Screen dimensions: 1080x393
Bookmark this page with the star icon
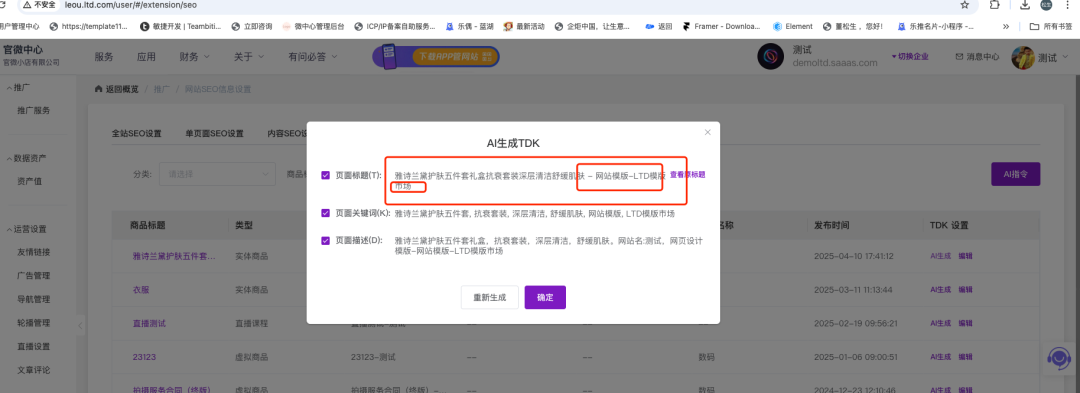(964, 5)
